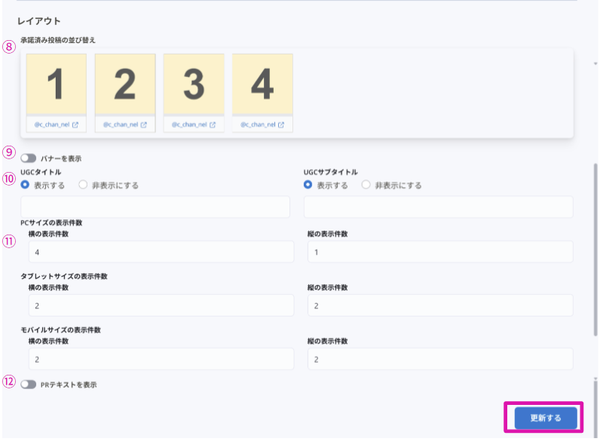Click the 承認済み投稿の並び替え label
Image resolution: width=600 pixels, height=441 pixels.
58,40
